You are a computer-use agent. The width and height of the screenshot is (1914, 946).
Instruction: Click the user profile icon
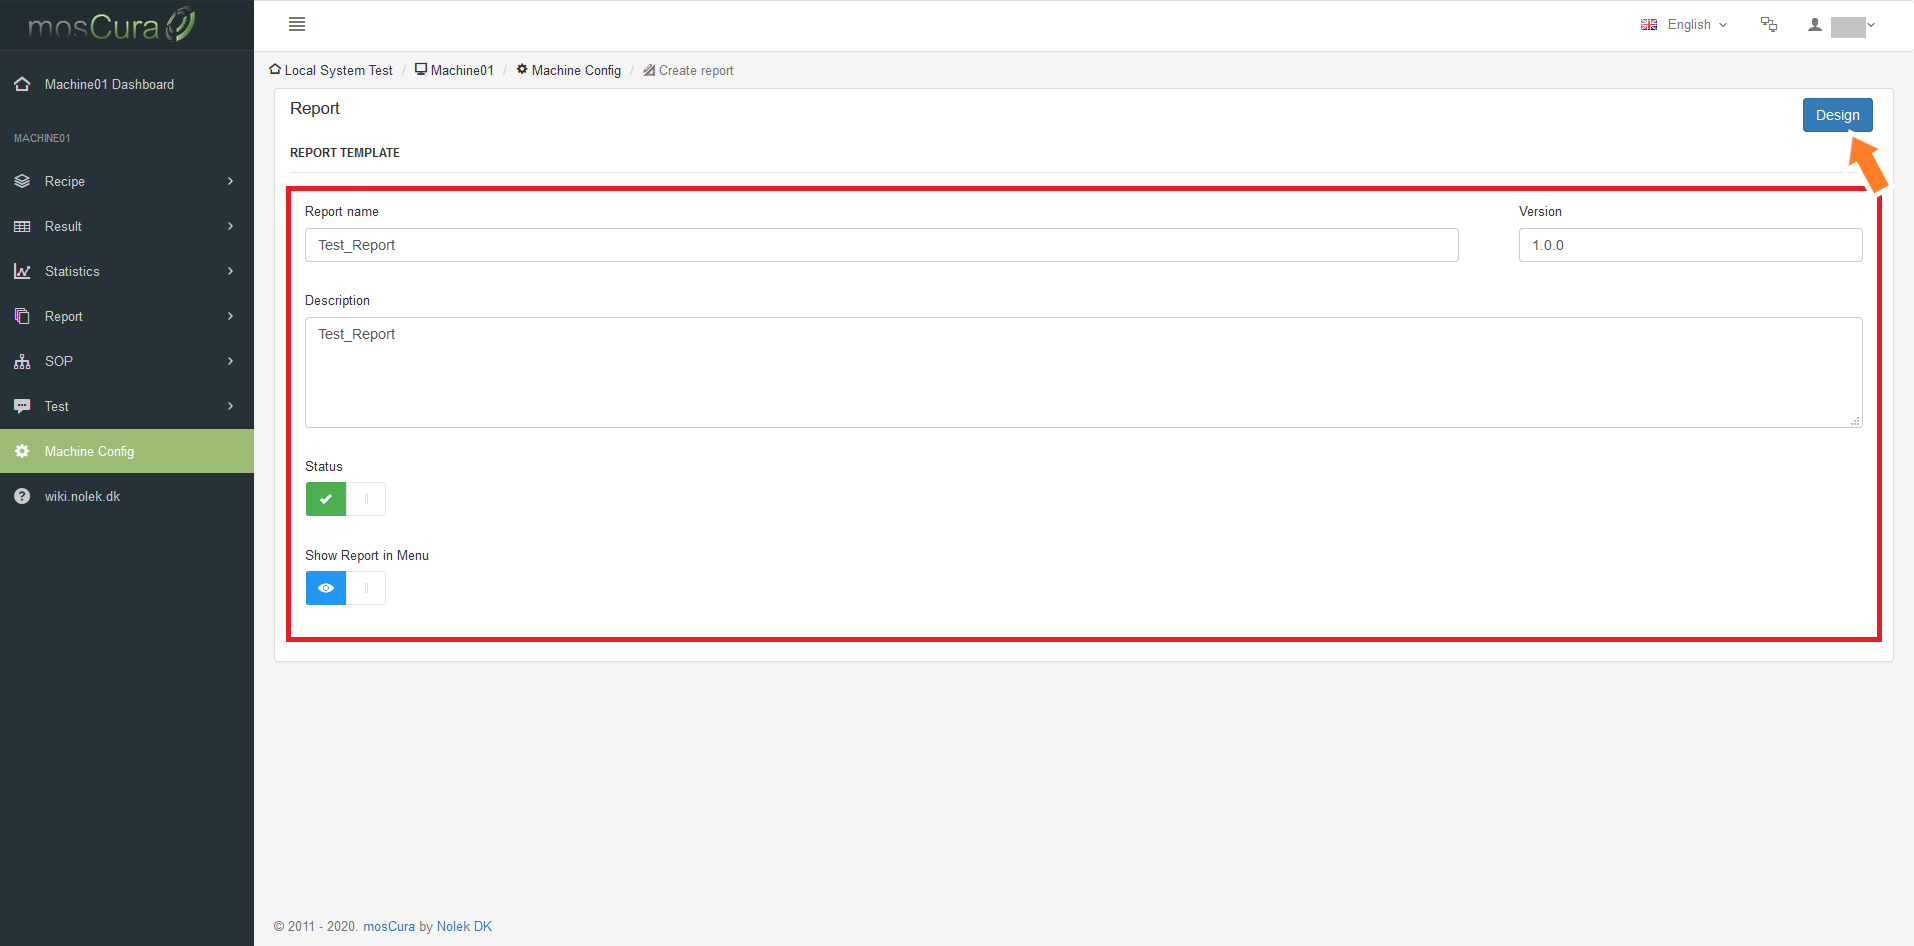pos(1814,24)
